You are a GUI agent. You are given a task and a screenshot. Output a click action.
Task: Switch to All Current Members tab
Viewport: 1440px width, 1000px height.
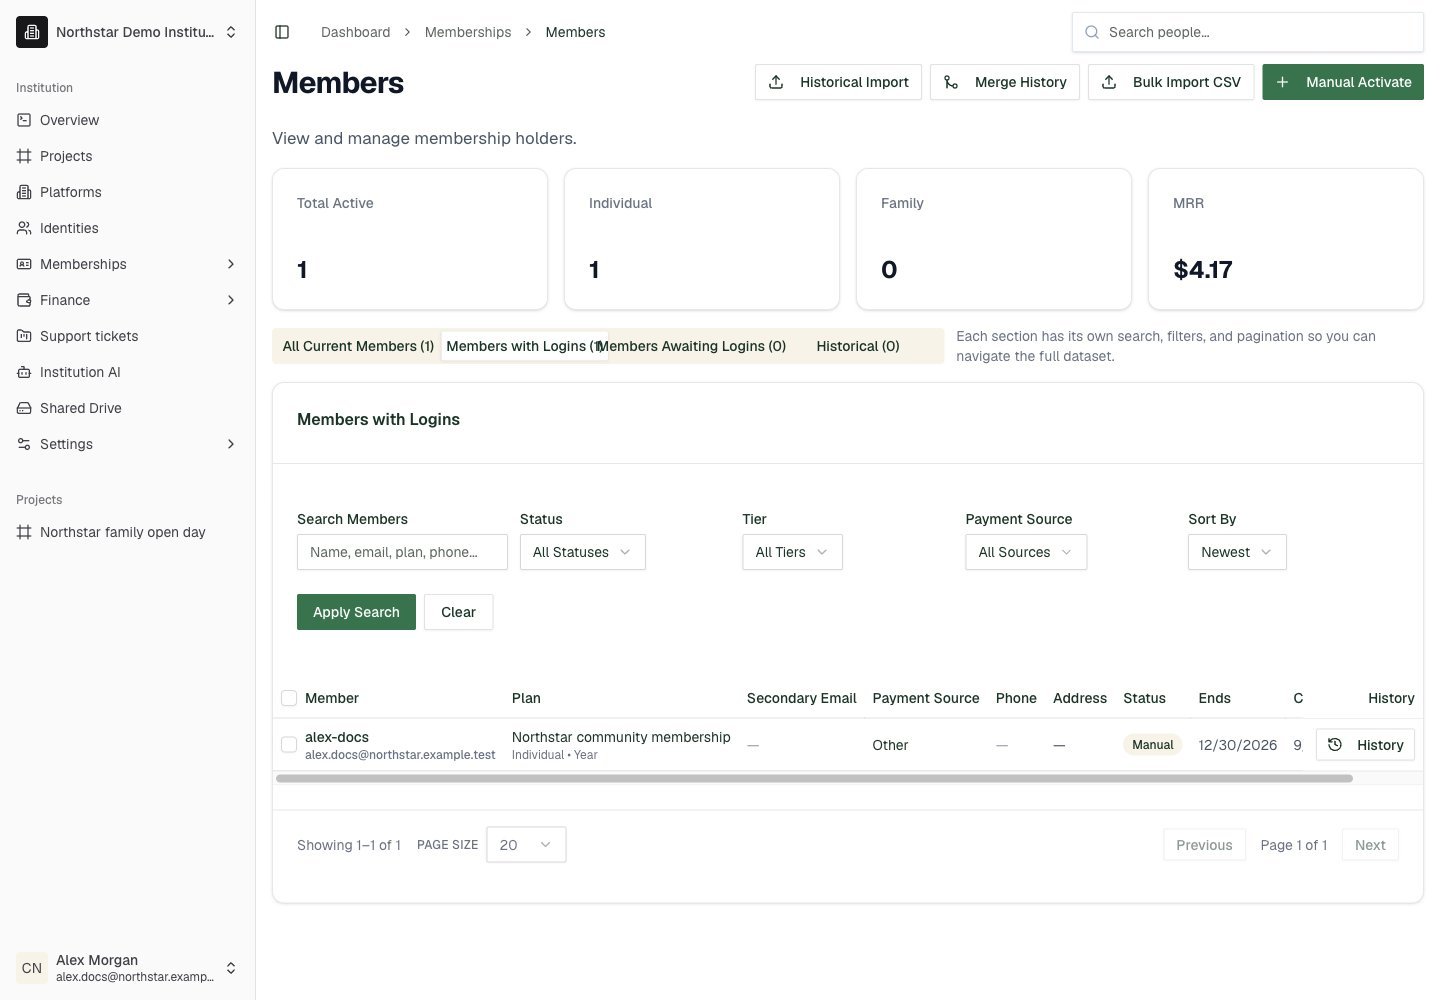pos(358,346)
